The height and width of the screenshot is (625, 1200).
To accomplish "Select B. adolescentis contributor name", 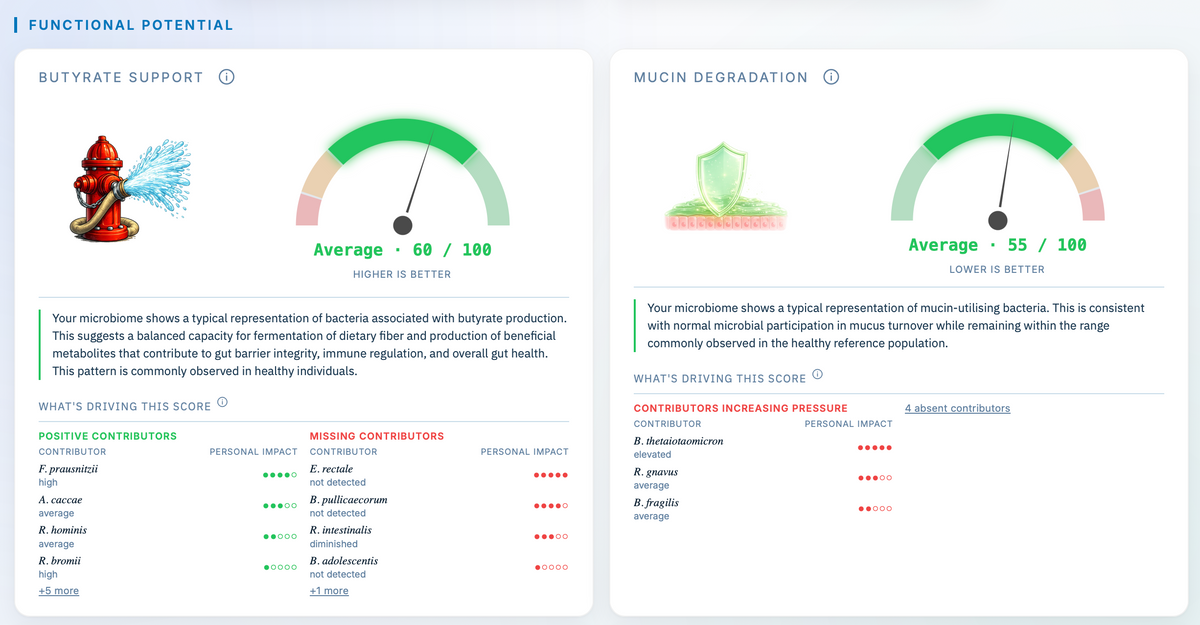I will [x=344, y=561].
